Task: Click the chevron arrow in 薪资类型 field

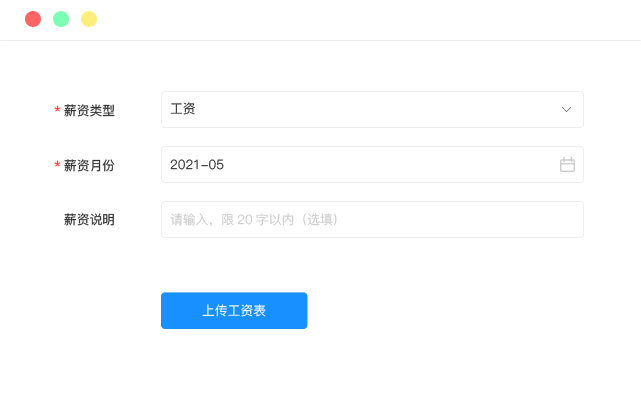Action: pos(566,110)
